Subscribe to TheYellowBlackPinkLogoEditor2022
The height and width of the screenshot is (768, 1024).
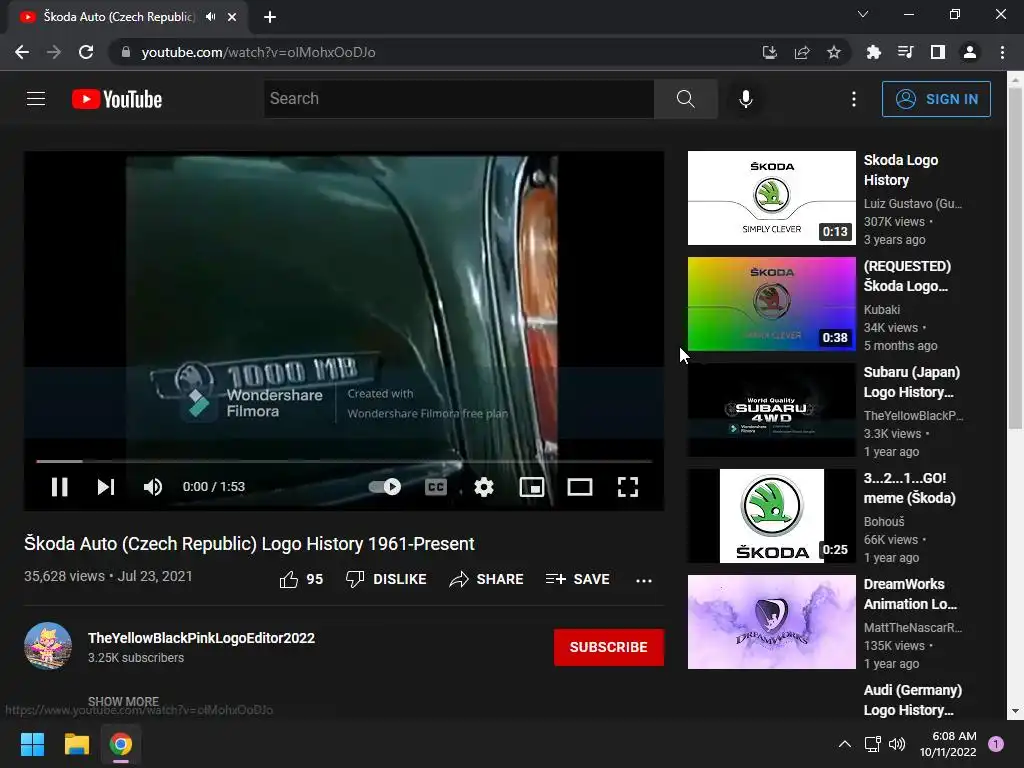609,647
